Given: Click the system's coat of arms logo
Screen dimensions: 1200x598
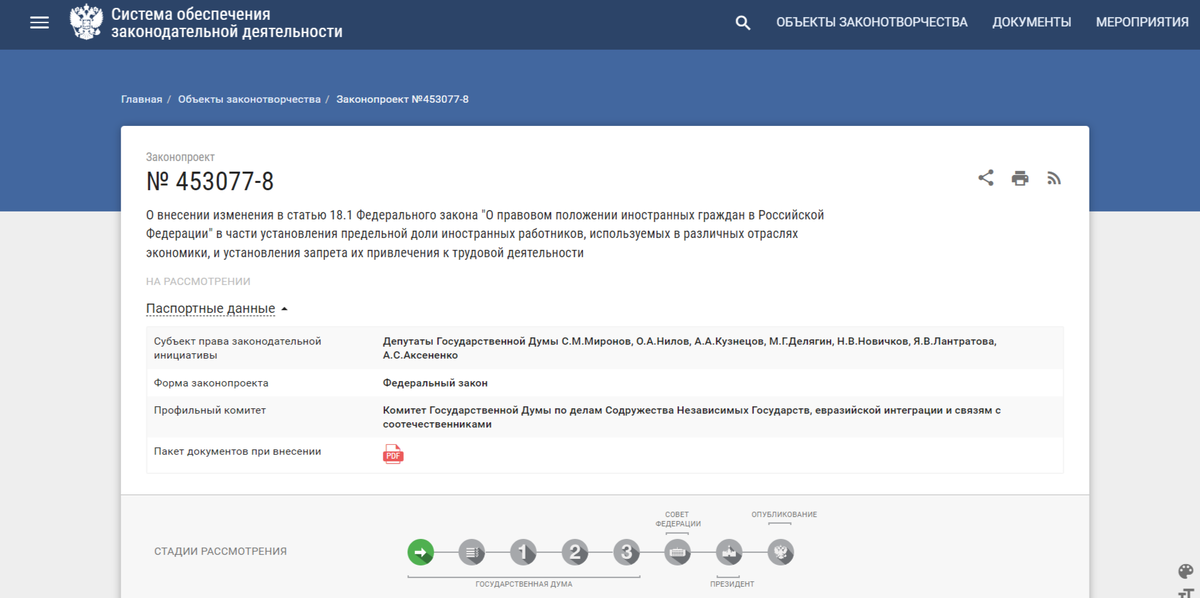Looking at the screenshot, I should click(87, 21).
